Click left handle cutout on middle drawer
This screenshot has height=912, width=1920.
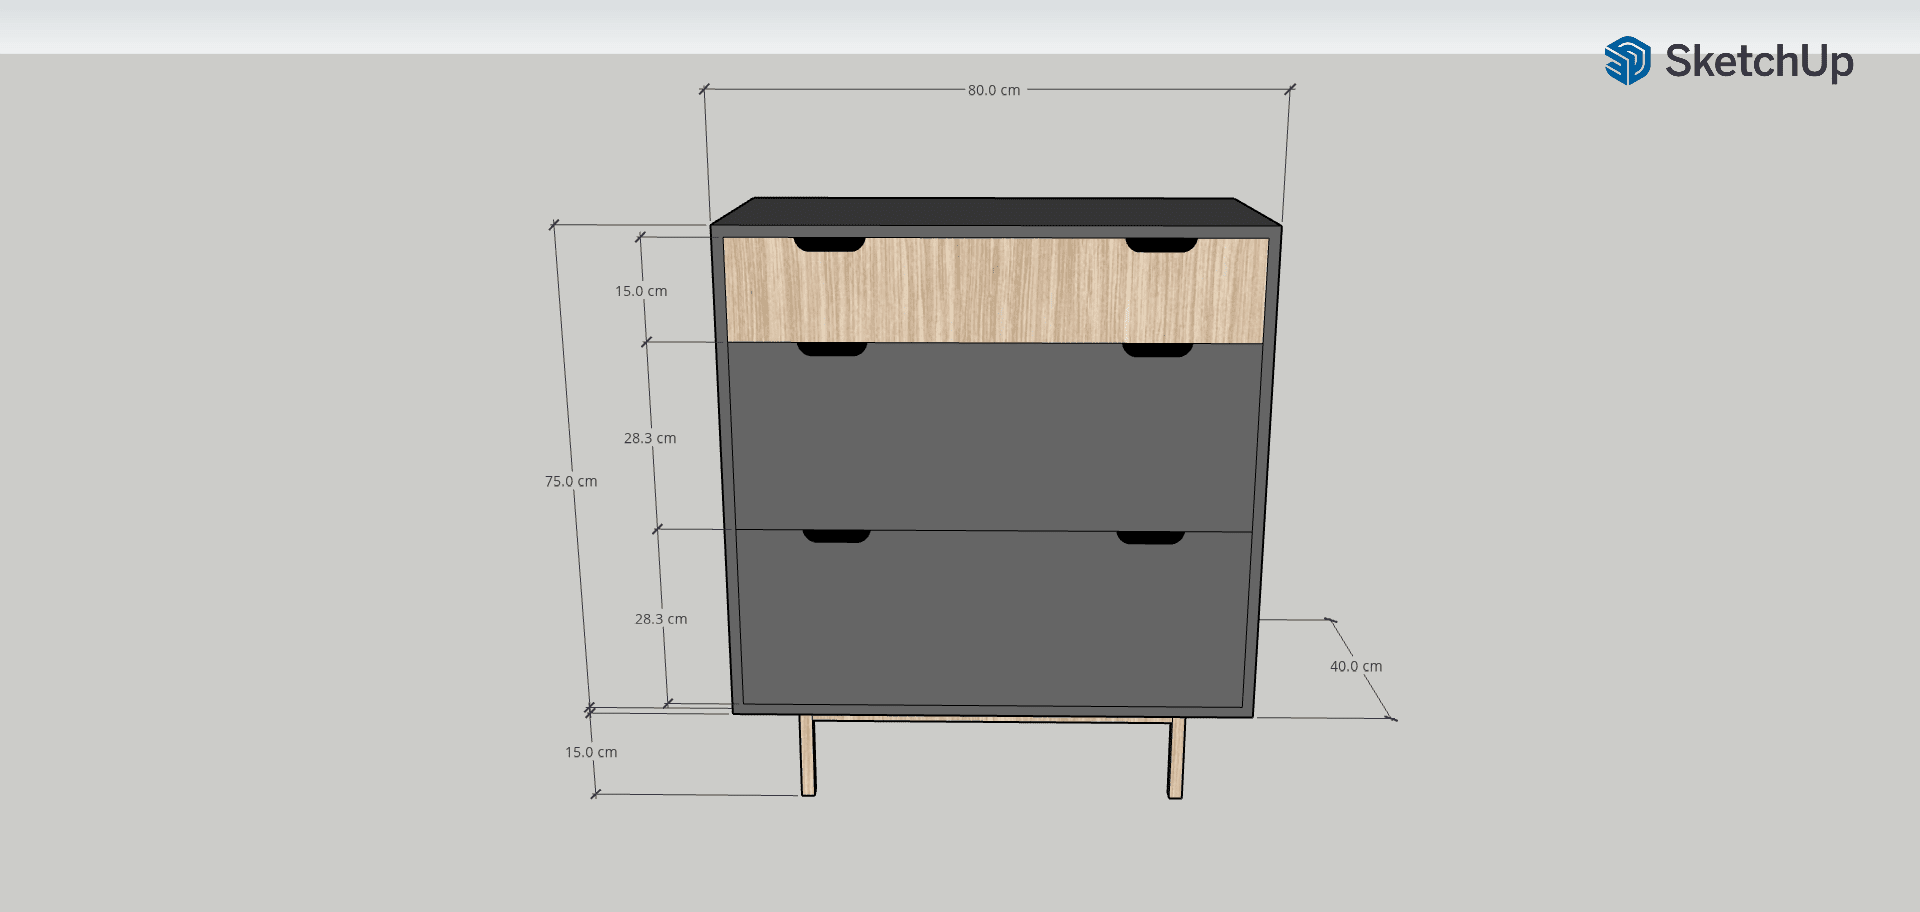(x=832, y=349)
